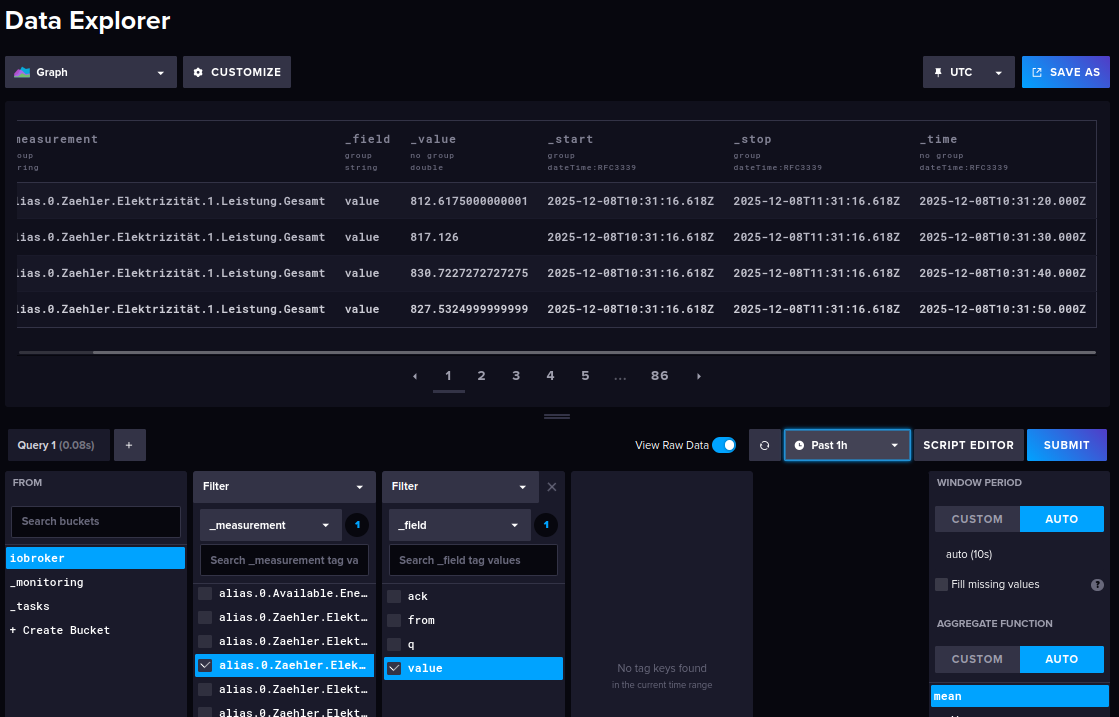Click the Fill missing values help icon
This screenshot has width=1119, height=717.
coord(1097,585)
